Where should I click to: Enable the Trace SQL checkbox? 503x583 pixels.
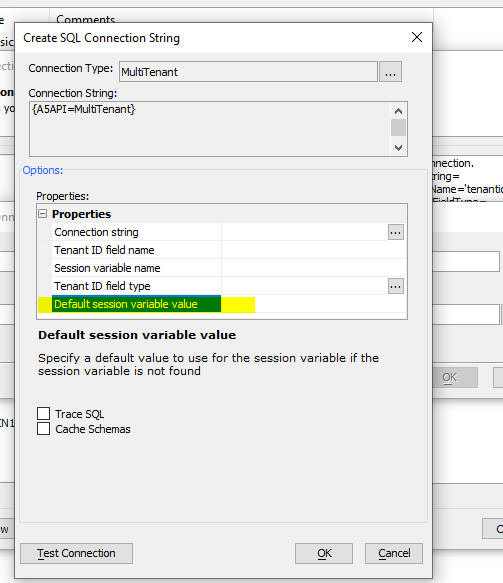click(x=43, y=413)
